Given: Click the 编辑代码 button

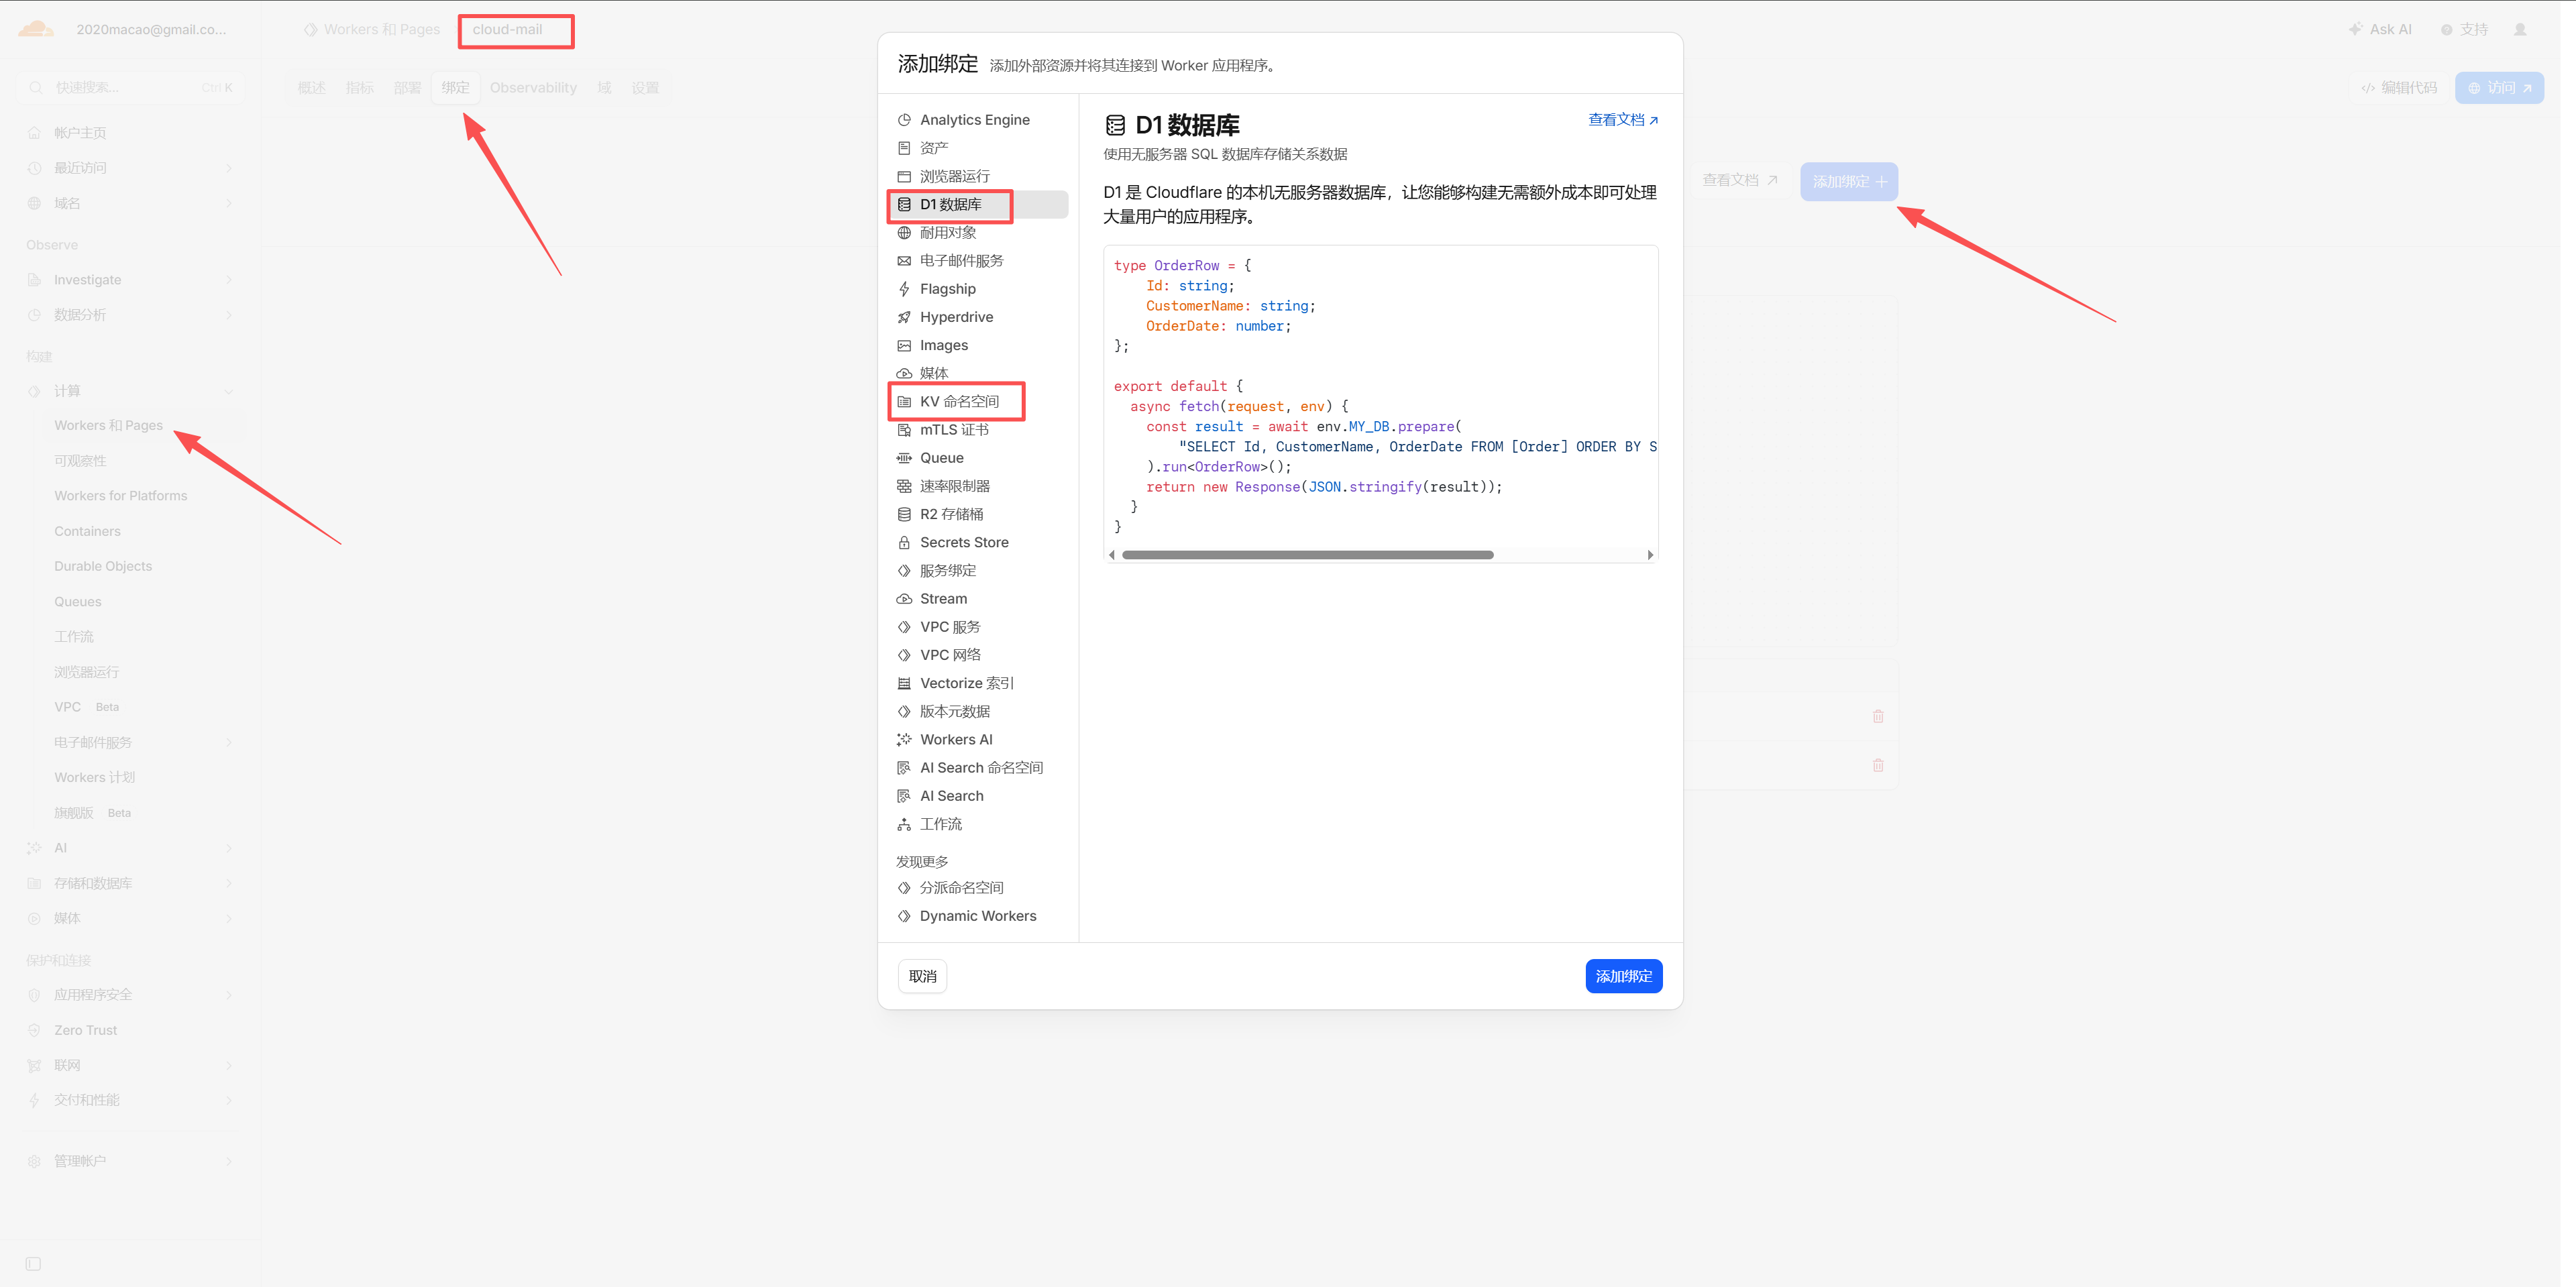Looking at the screenshot, I should click(x=2399, y=88).
